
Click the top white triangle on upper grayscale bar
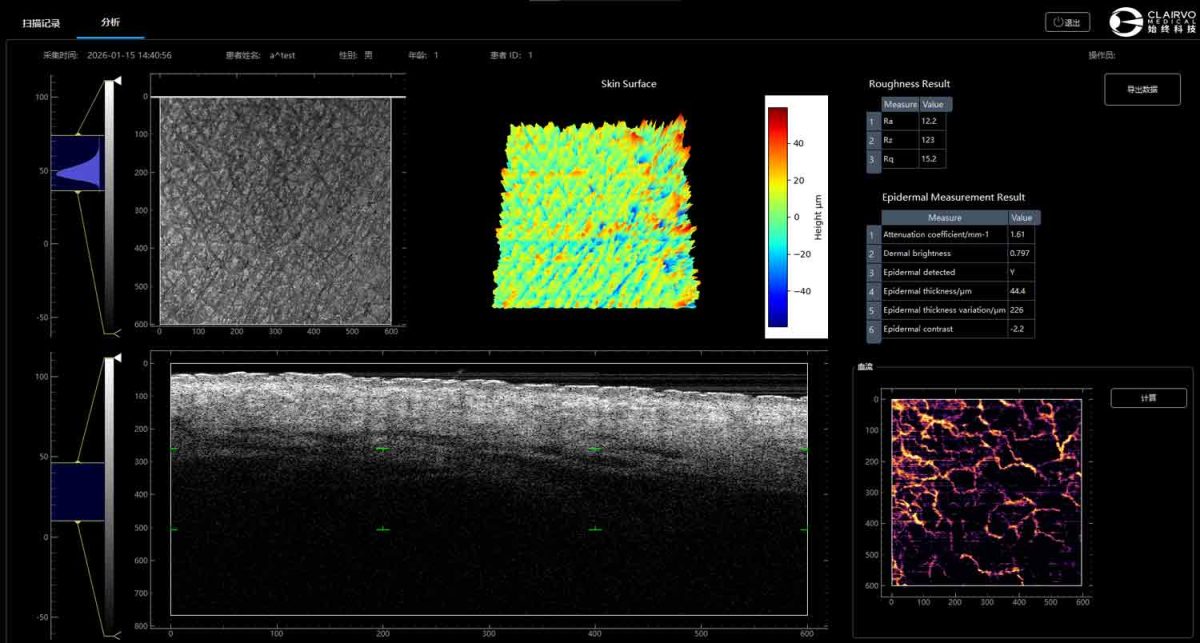pyautogui.click(x=117, y=79)
